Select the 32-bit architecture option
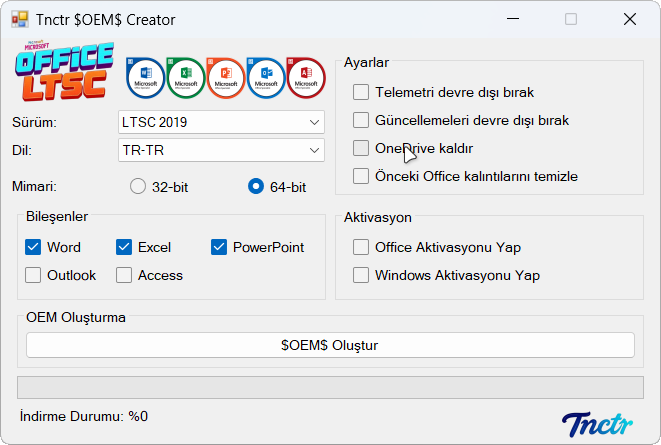This screenshot has width=661, height=445. [138, 186]
